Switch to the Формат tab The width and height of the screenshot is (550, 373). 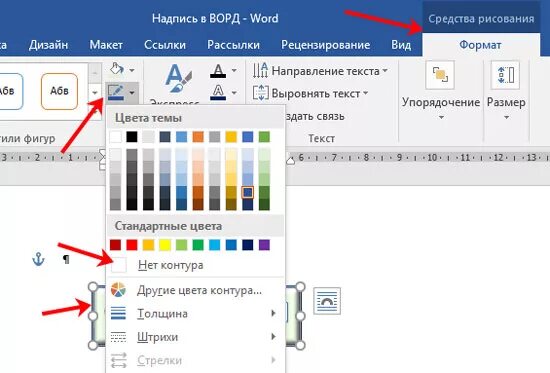click(x=480, y=45)
